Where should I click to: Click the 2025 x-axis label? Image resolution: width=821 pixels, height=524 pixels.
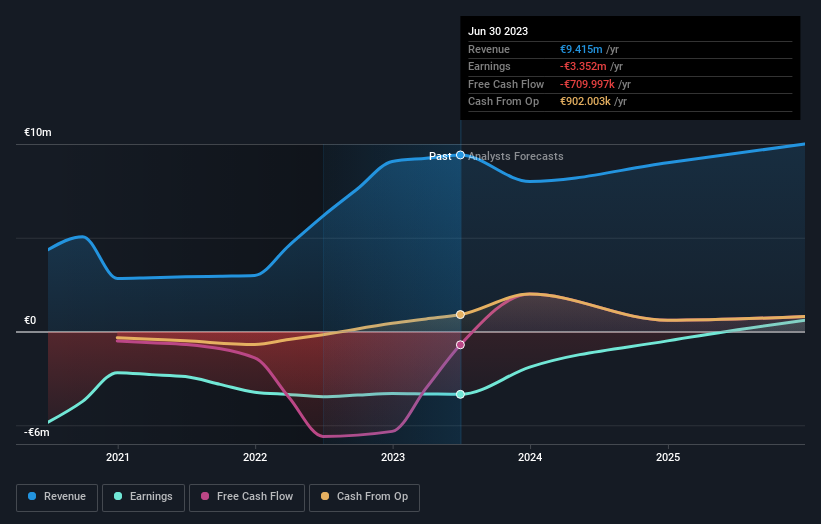pyautogui.click(x=668, y=457)
